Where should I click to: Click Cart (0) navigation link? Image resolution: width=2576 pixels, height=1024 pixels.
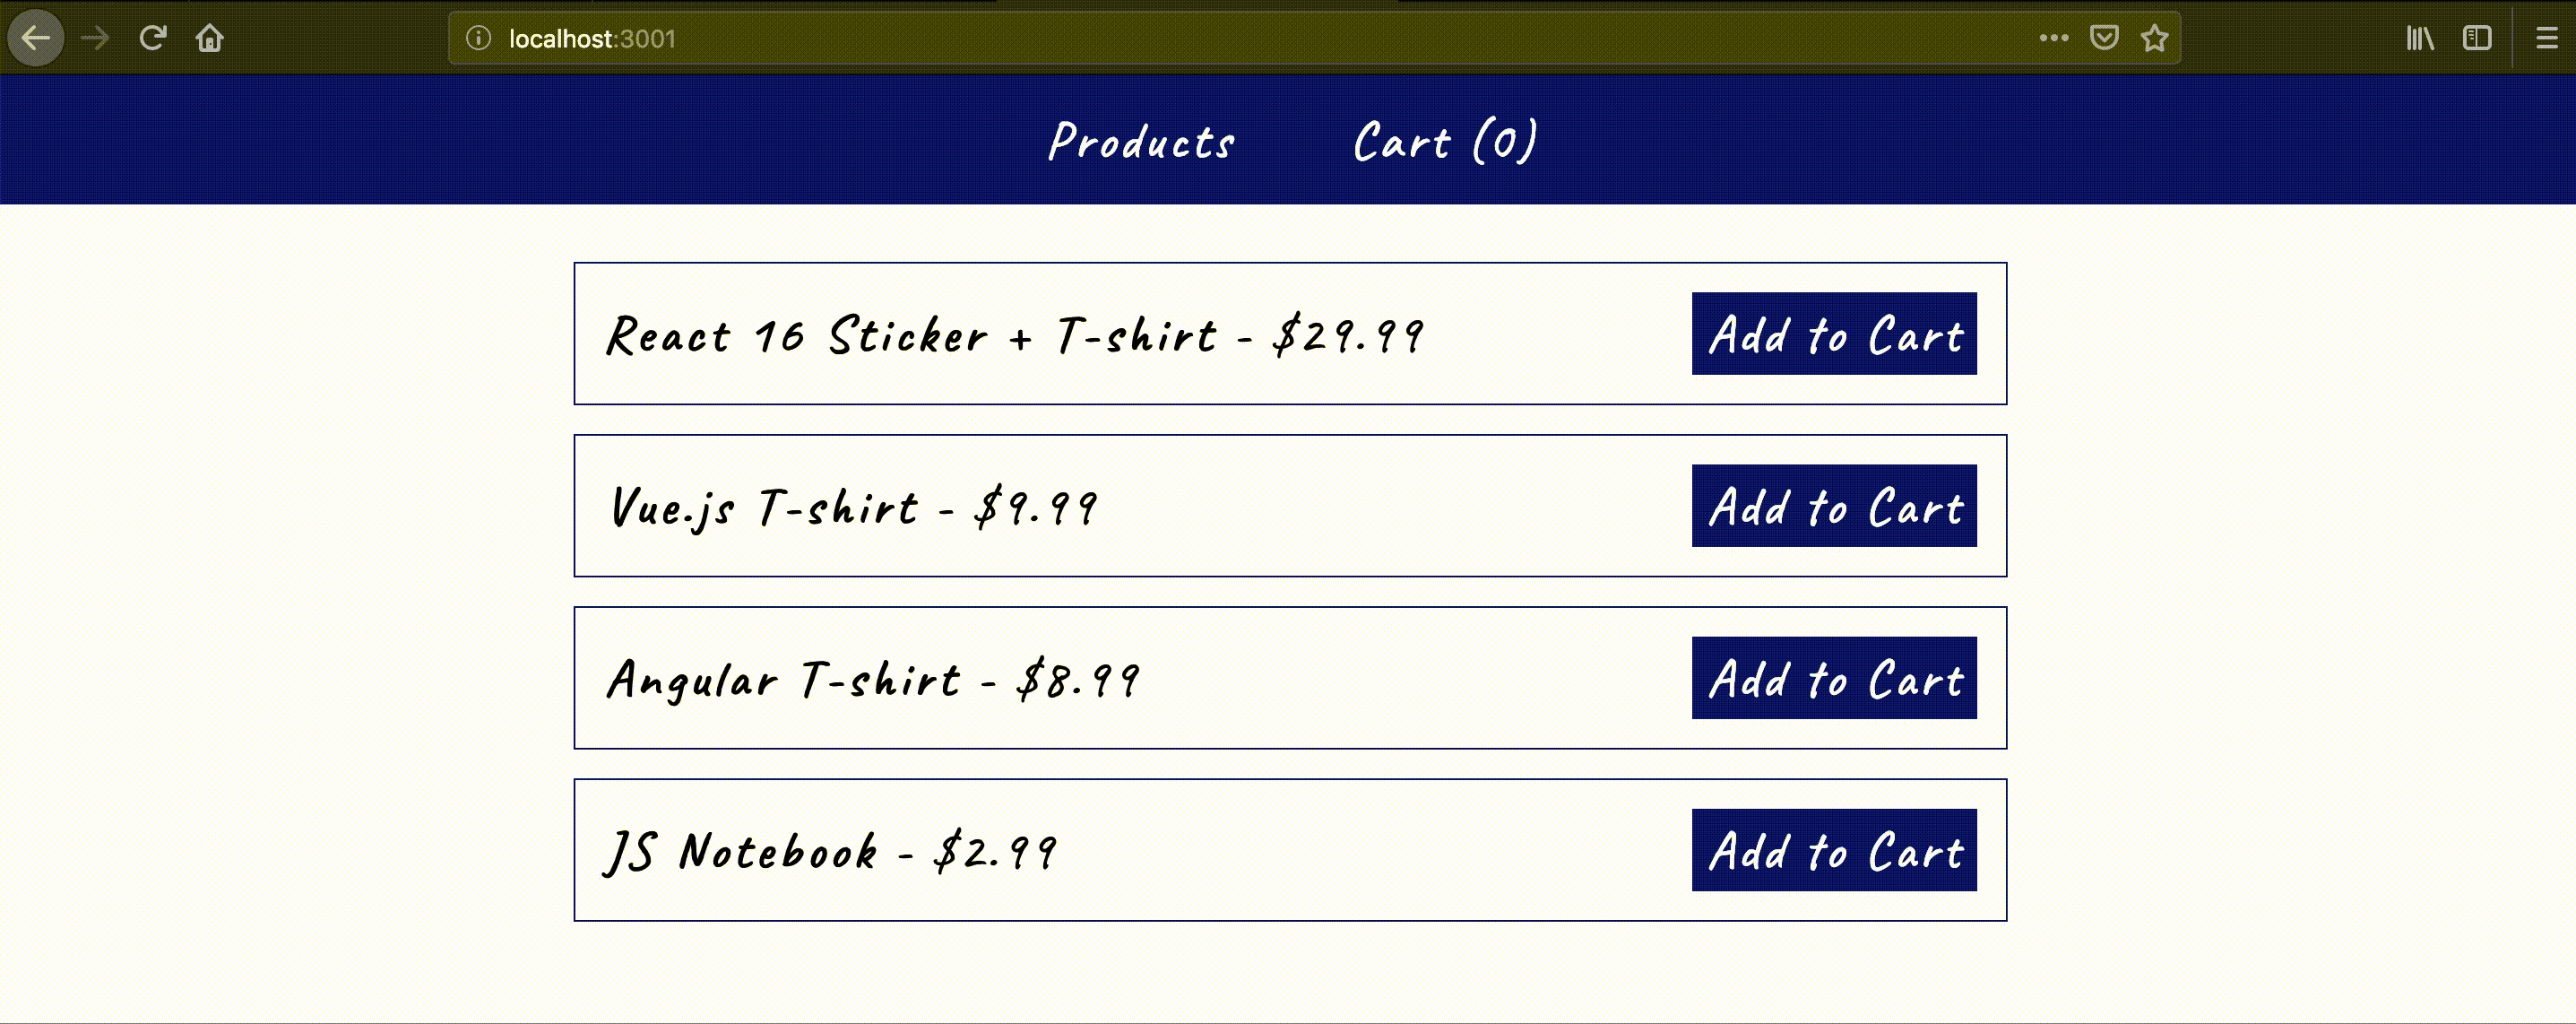(1440, 143)
